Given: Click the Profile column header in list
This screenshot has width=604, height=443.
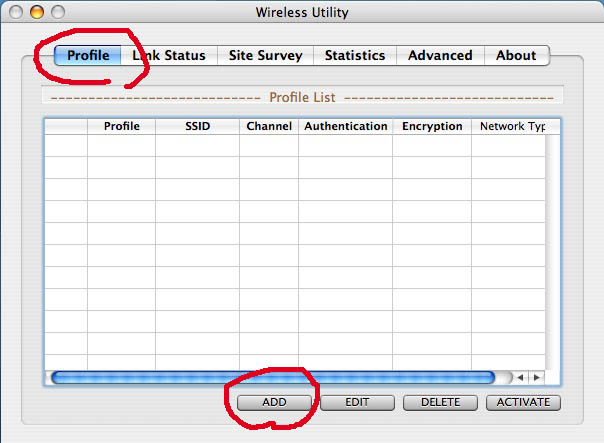Looking at the screenshot, I should click(121, 127).
